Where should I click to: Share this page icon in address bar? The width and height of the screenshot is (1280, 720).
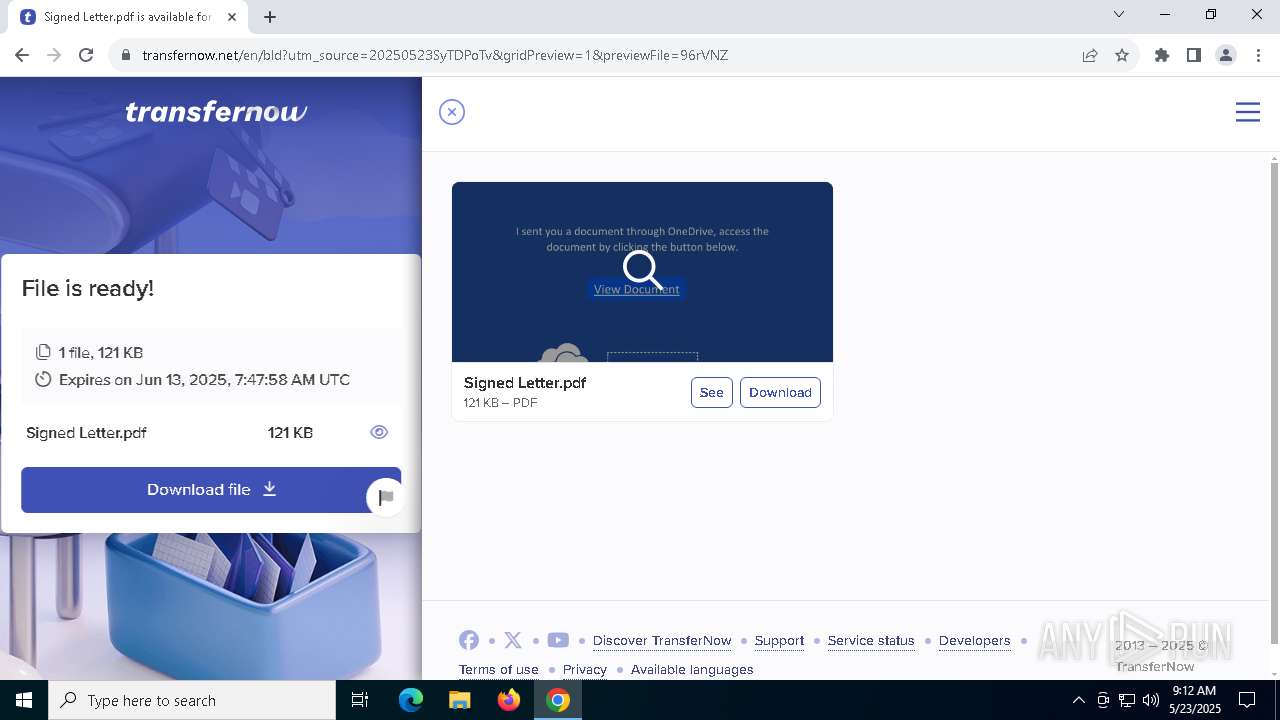[1090, 55]
